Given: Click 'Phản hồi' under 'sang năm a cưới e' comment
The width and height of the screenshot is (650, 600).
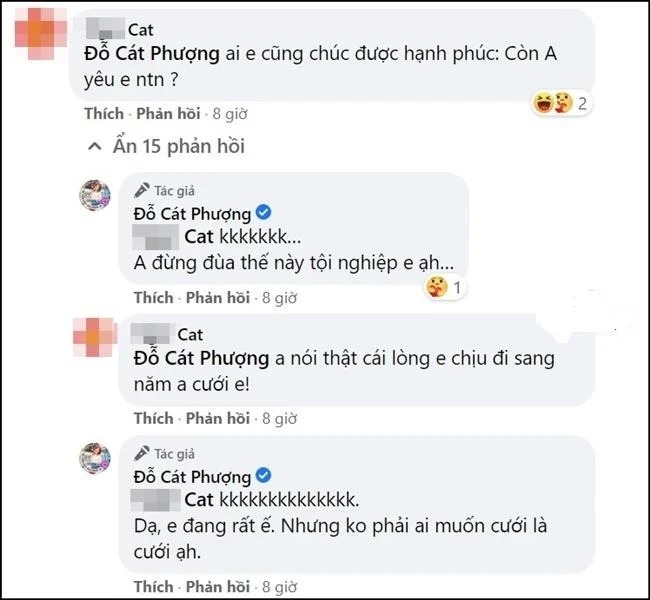Looking at the screenshot, I should point(218,418).
